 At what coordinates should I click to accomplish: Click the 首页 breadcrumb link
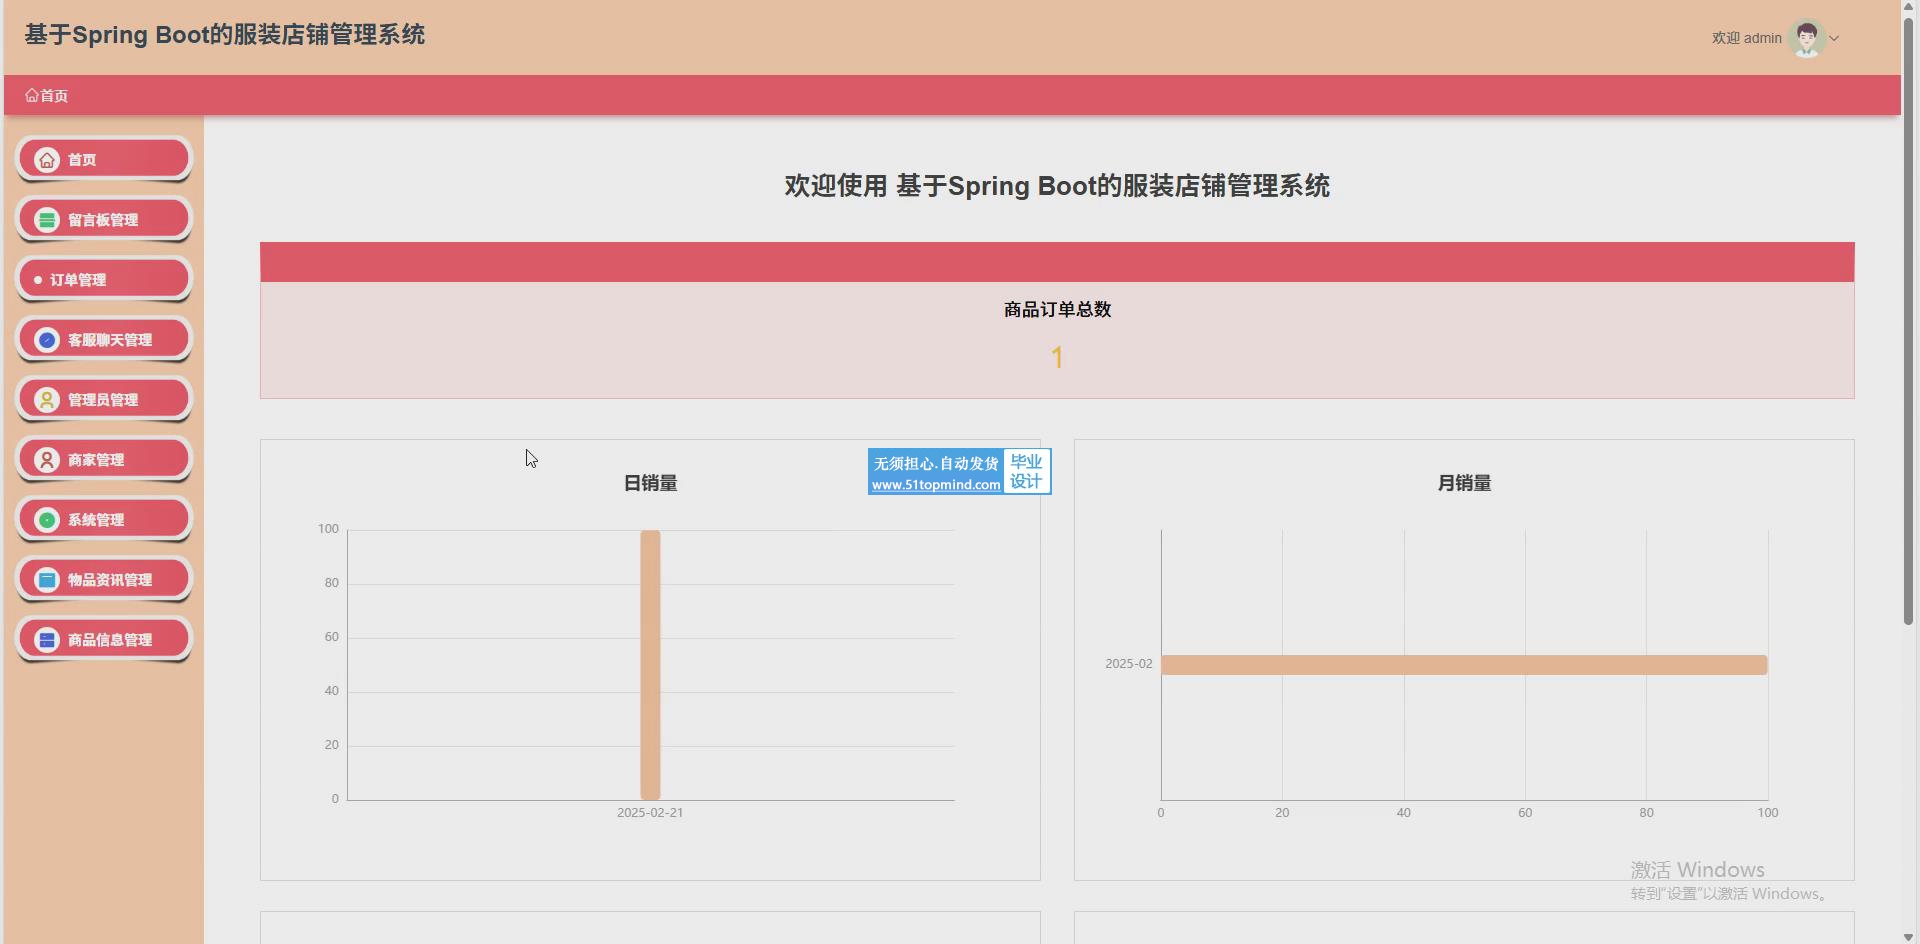[x=47, y=96]
